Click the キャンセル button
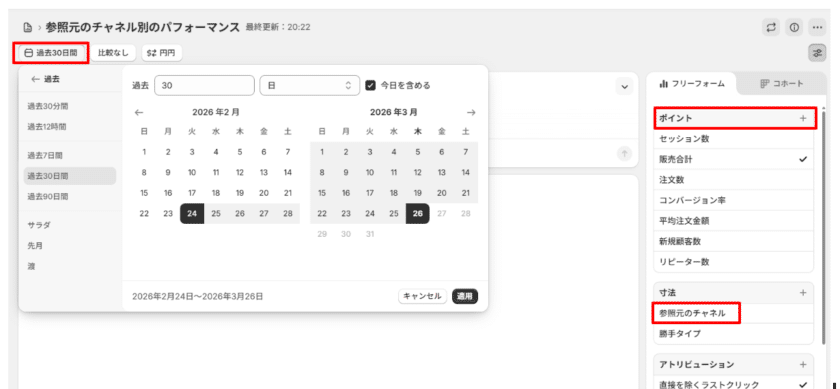840x389 pixels. pos(422,296)
